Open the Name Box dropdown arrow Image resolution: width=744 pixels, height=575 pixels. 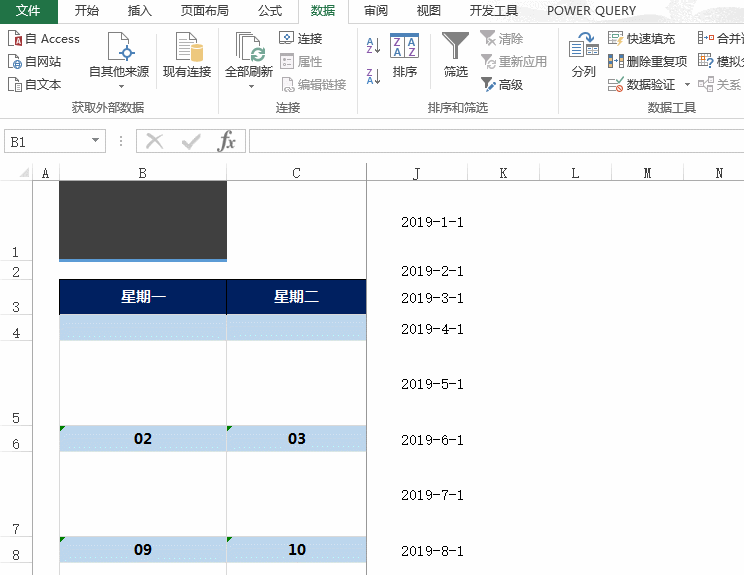tap(96, 142)
